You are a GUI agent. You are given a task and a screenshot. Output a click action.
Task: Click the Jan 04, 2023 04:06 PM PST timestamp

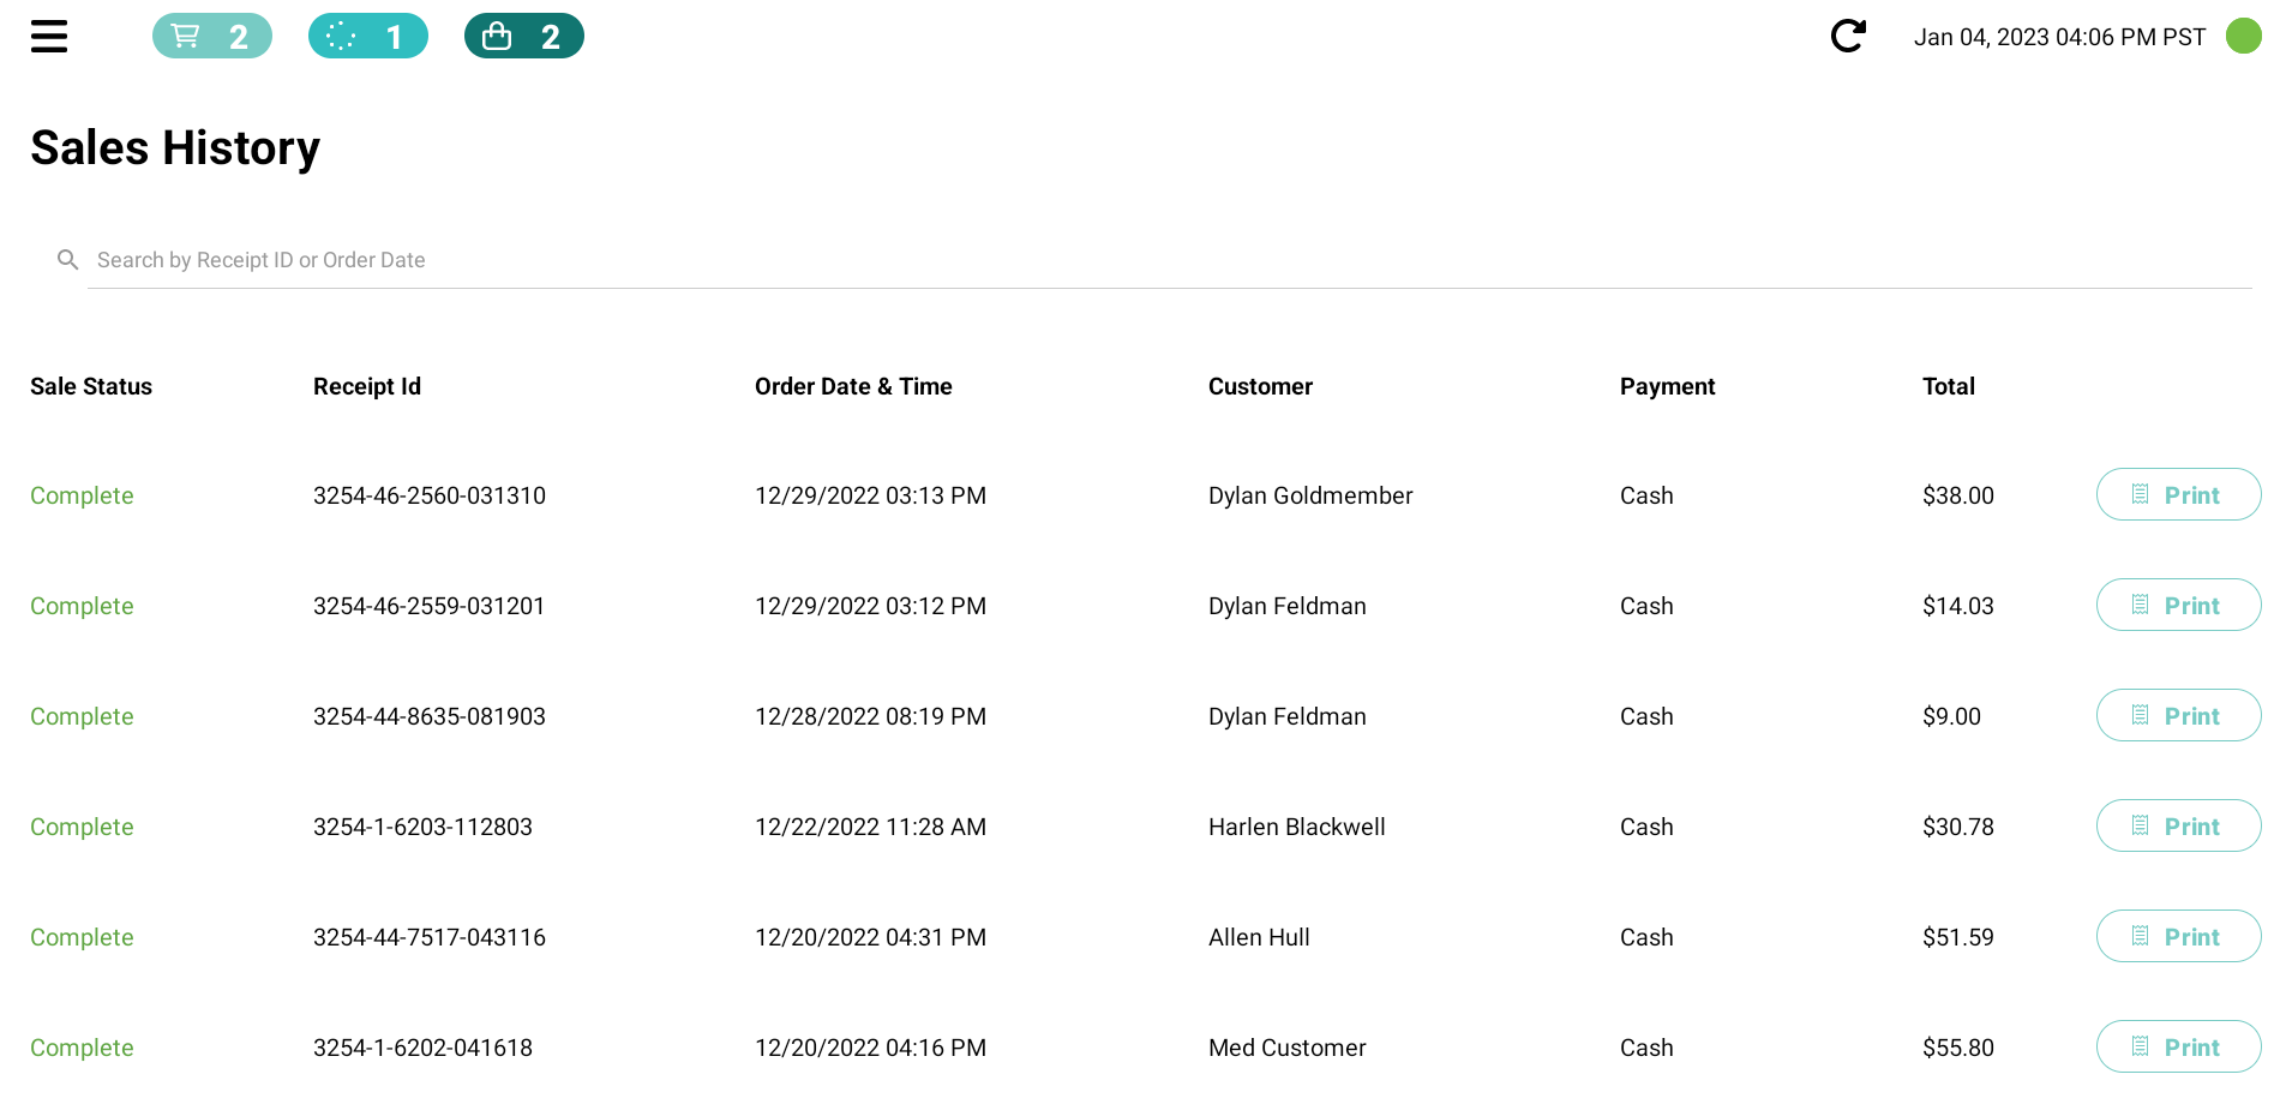point(2059,37)
